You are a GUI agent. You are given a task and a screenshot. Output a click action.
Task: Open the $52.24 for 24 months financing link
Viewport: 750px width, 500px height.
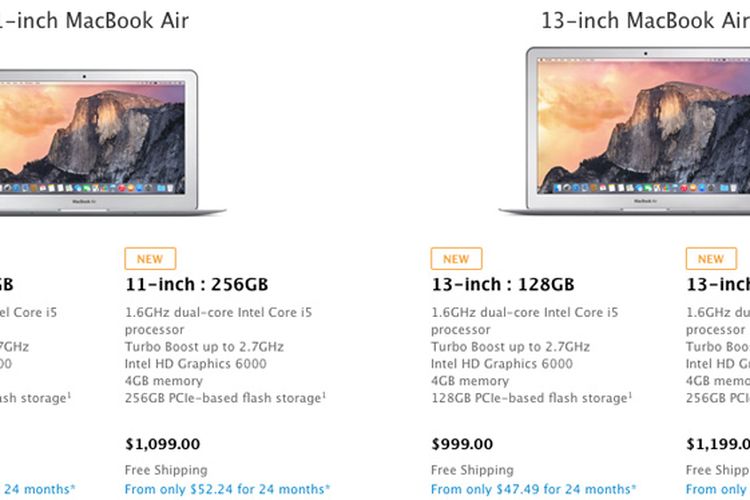coord(227,489)
